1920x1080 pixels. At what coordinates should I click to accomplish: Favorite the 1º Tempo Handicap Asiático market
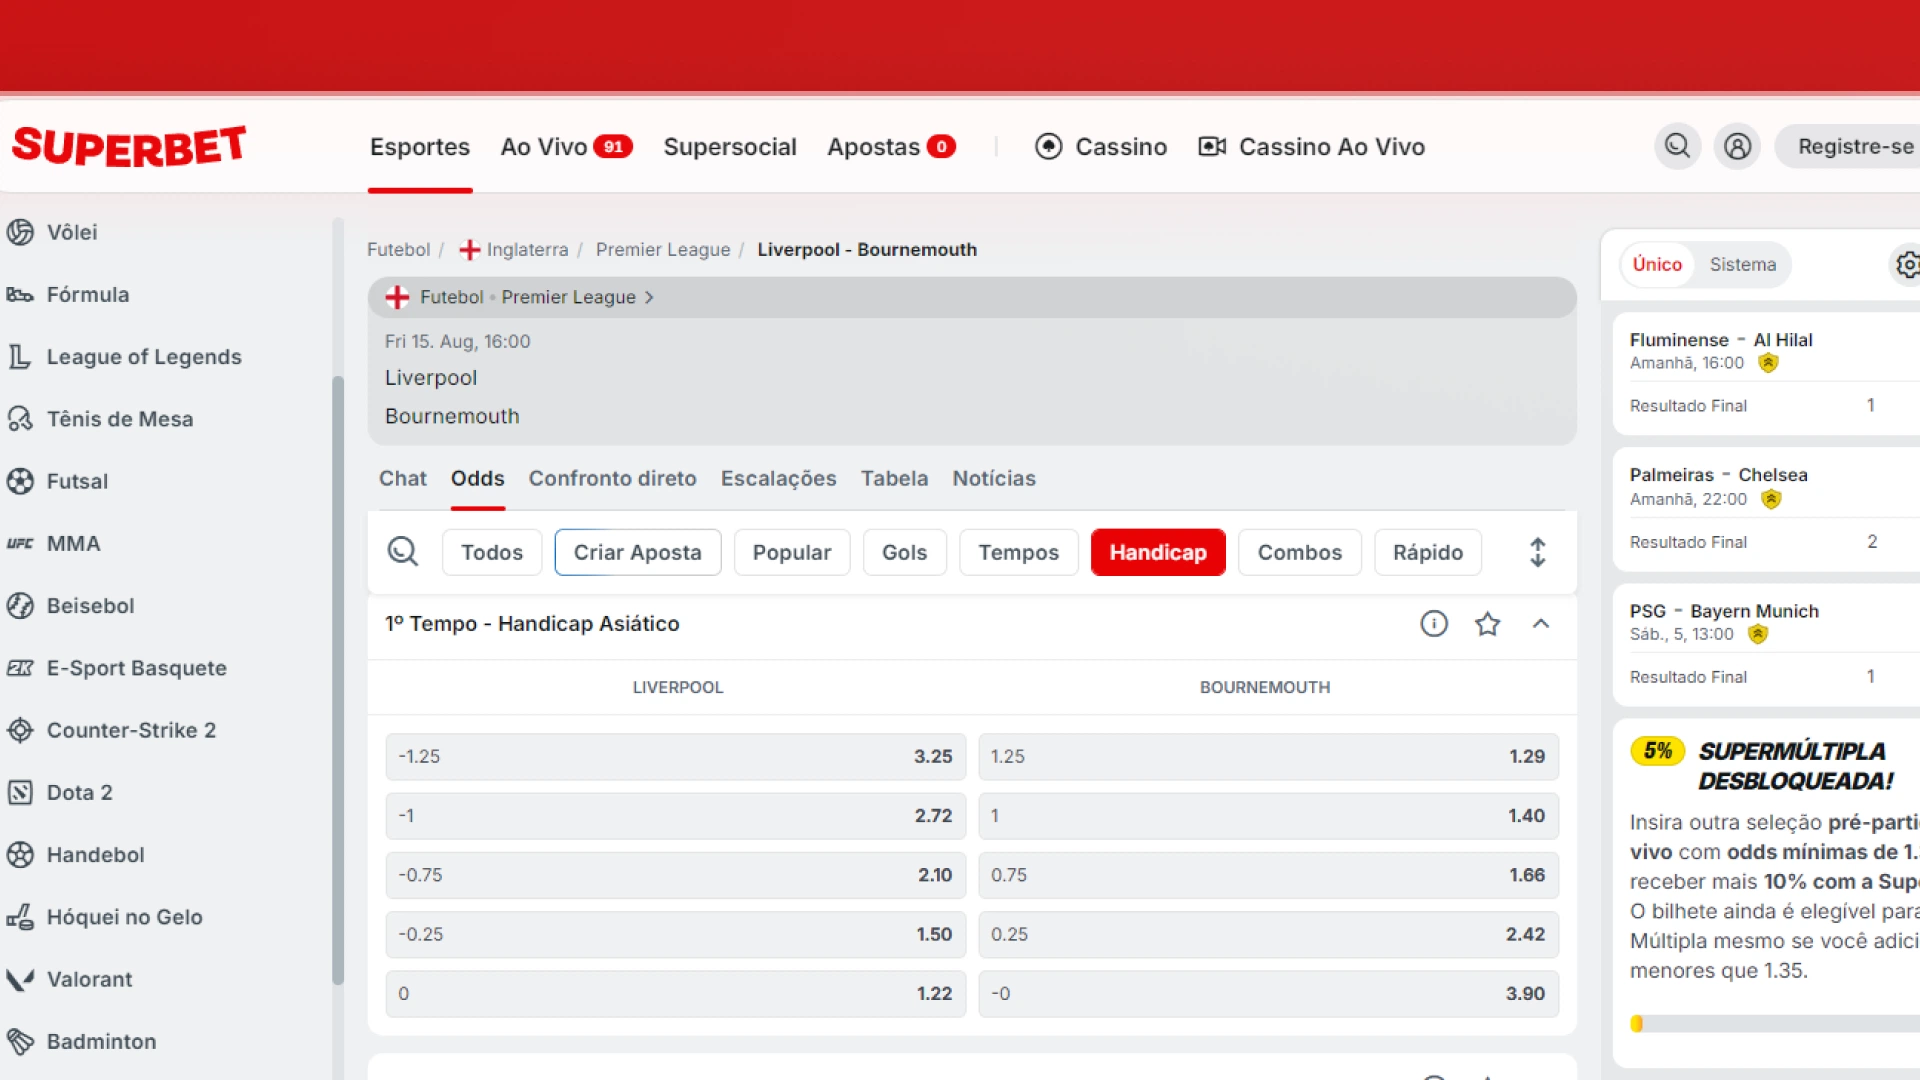(x=1488, y=624)
